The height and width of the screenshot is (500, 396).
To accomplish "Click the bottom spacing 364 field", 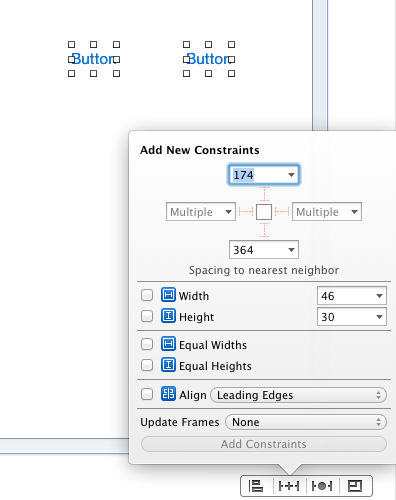I will (264, 250).
